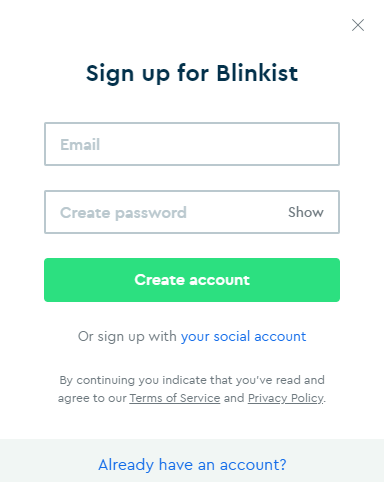
Task: Dismiss the Blinkist signup modal
Action: point(358,25)
